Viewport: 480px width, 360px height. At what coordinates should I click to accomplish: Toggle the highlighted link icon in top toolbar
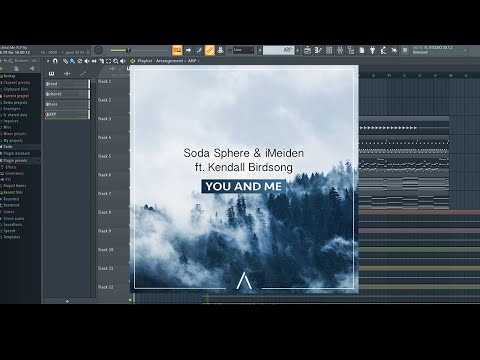[210, 50]
